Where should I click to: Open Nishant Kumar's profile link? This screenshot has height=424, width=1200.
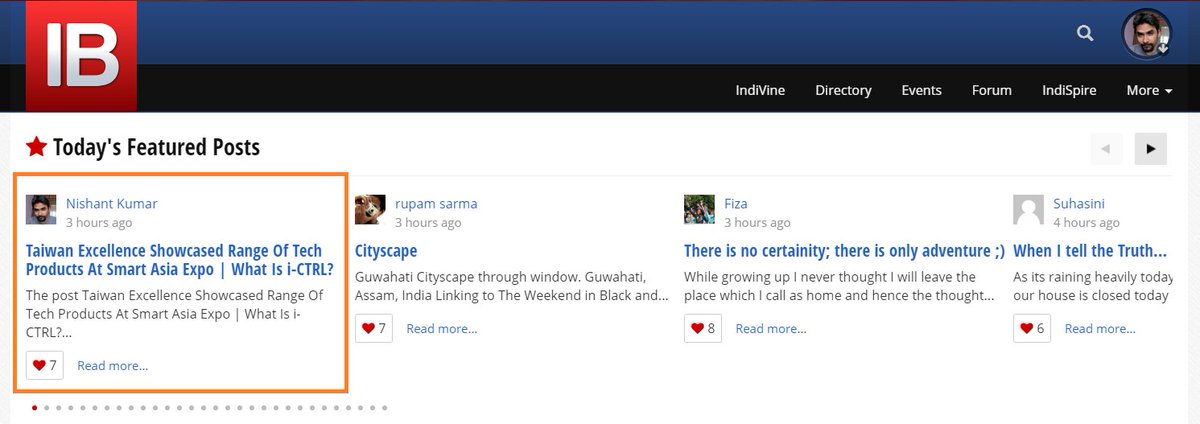[x=111, y=203]
